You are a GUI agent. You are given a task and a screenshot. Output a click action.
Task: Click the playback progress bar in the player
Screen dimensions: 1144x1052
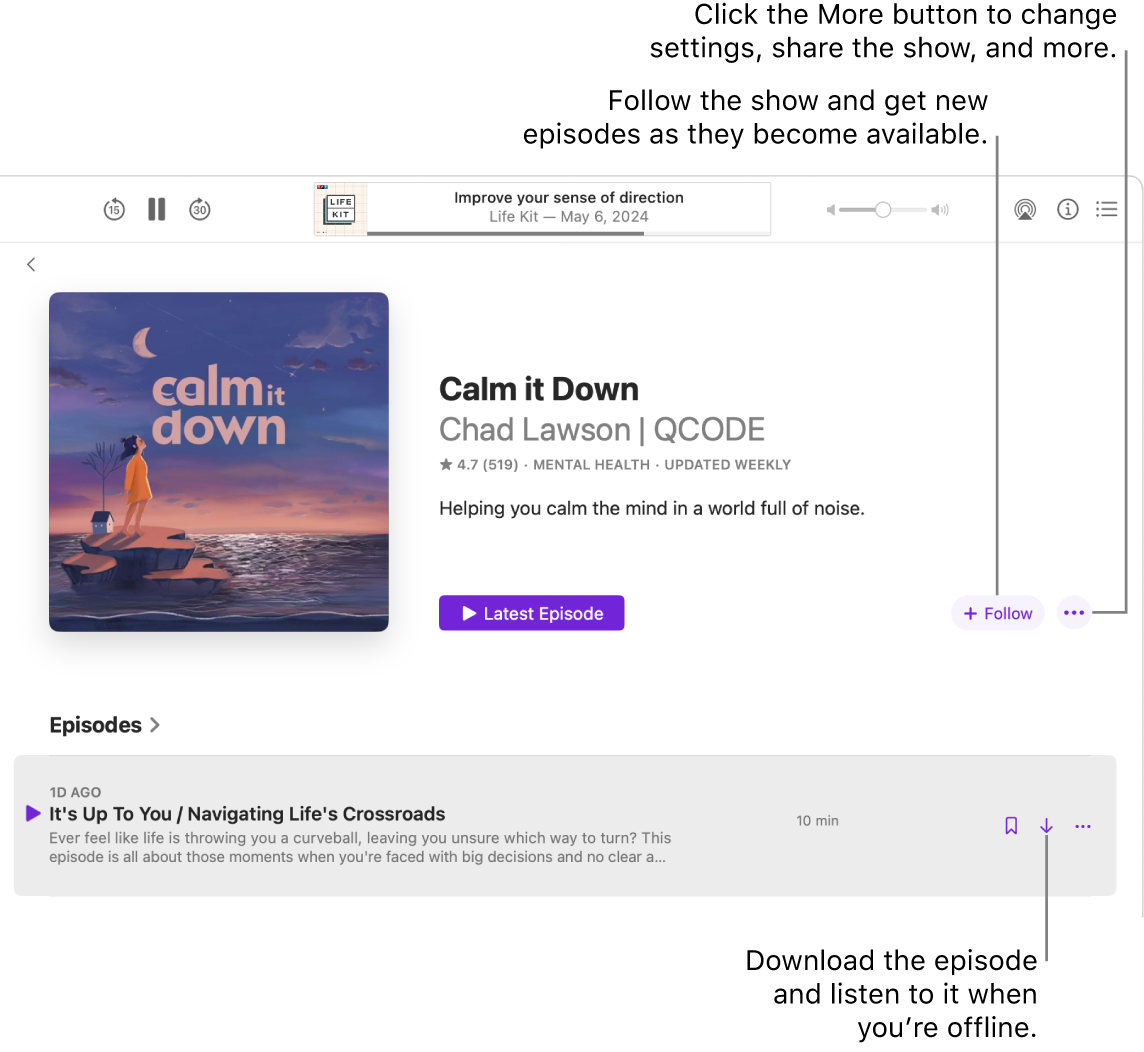click(568, 233)
